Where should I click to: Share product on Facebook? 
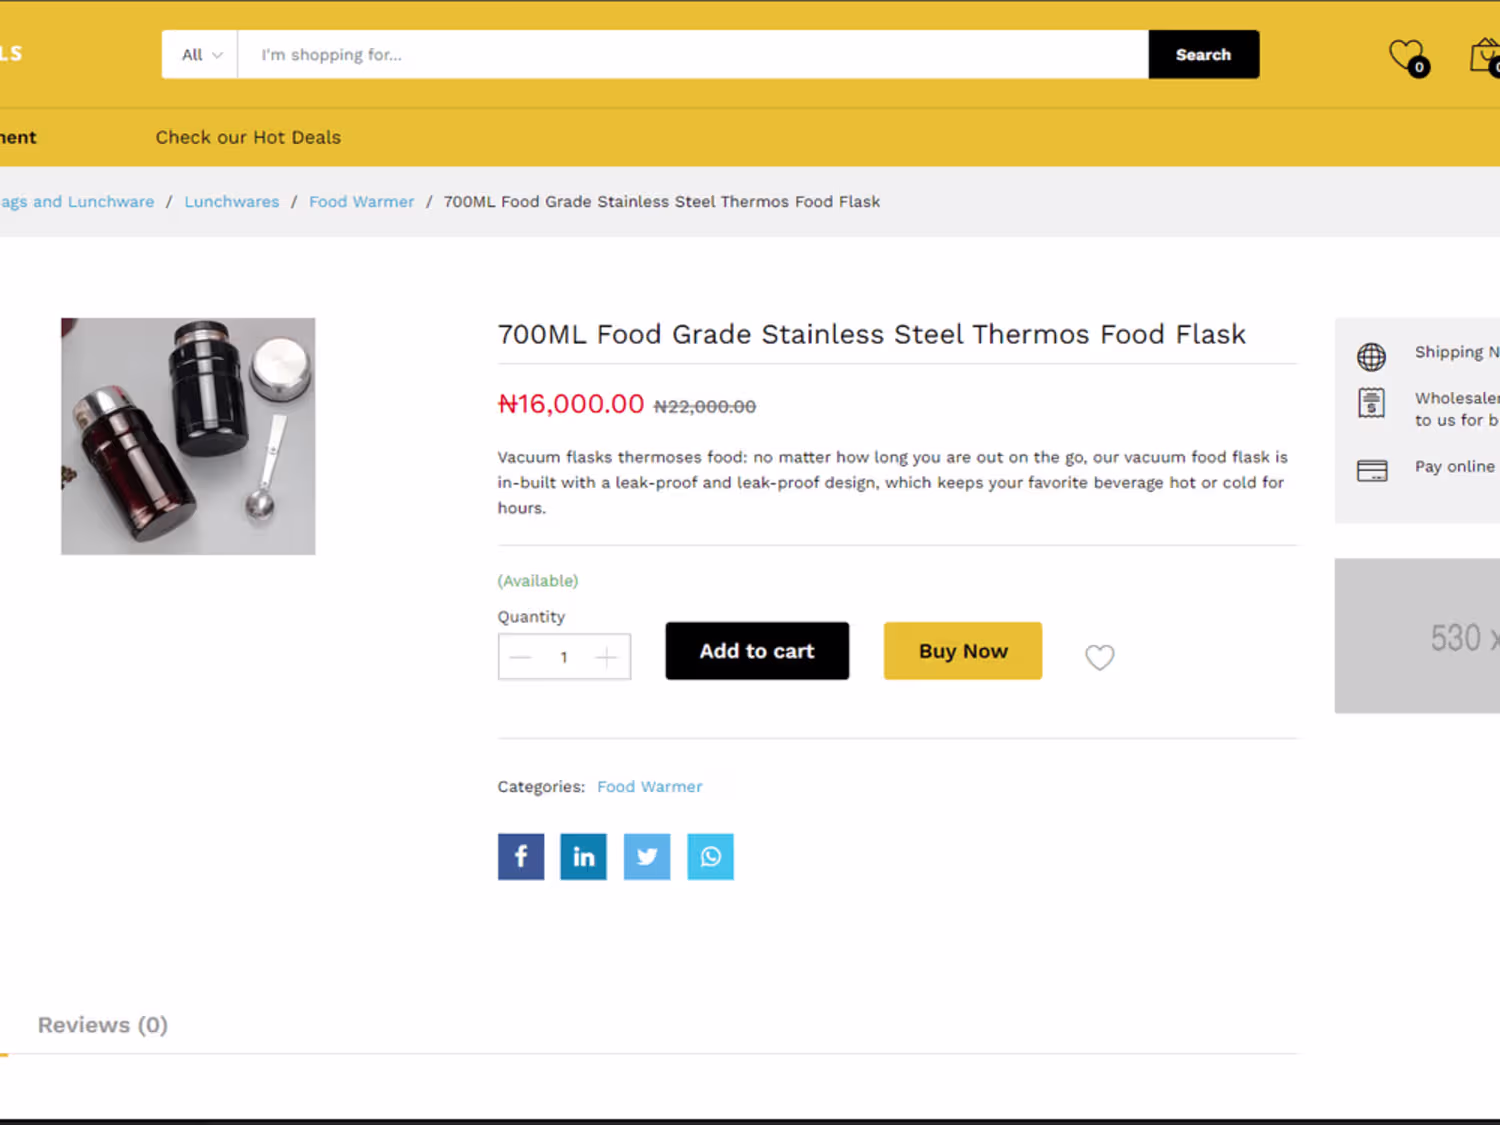coord(521,857)
